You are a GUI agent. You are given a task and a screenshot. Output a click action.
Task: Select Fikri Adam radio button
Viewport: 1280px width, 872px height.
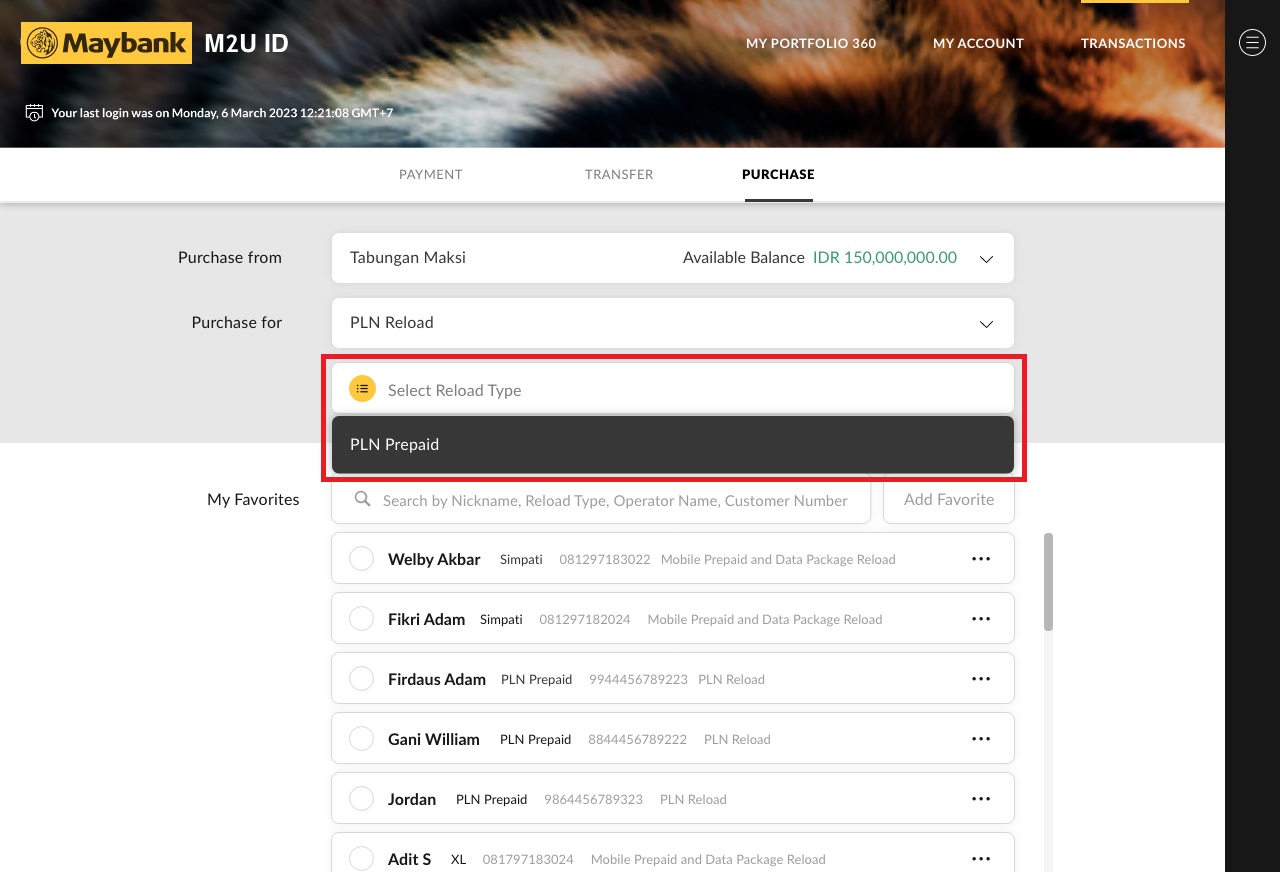coord(361,619)
